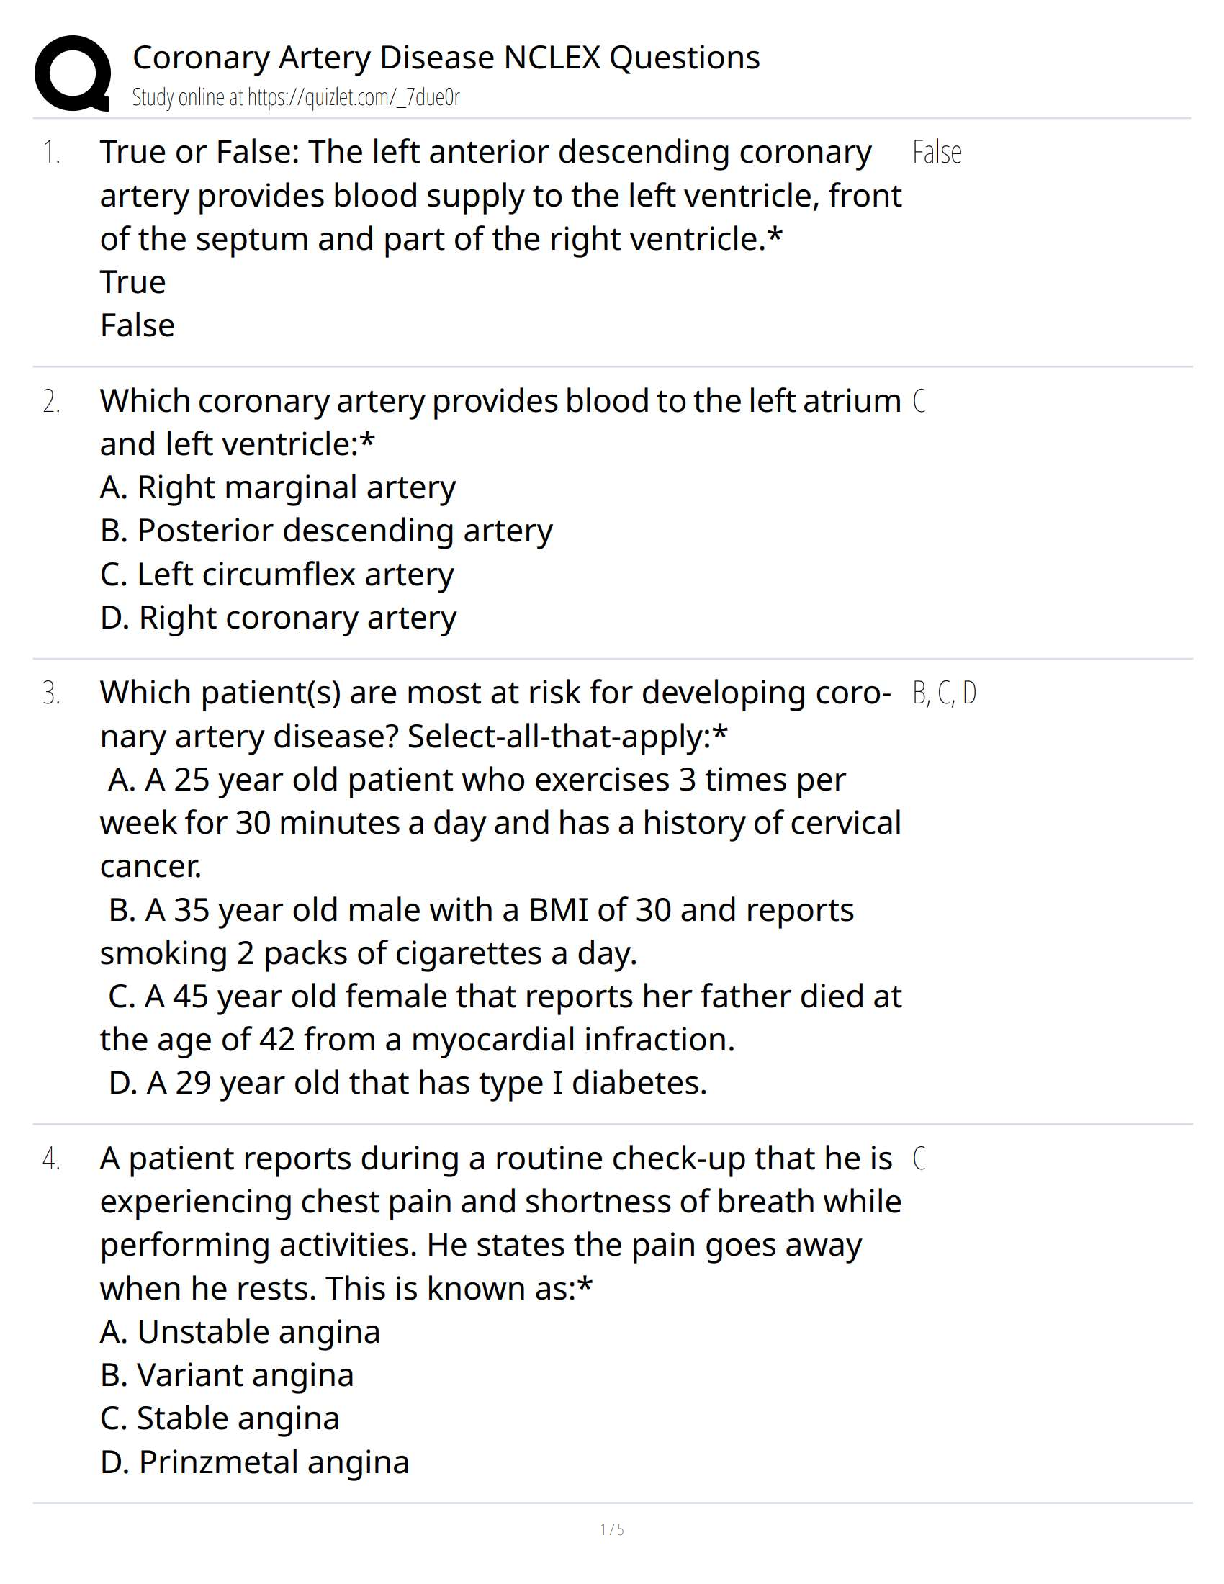Viewport: 1224px width, 1584px height.
Task: Click the "False" answer beside question 1
Action: (937, 153)
